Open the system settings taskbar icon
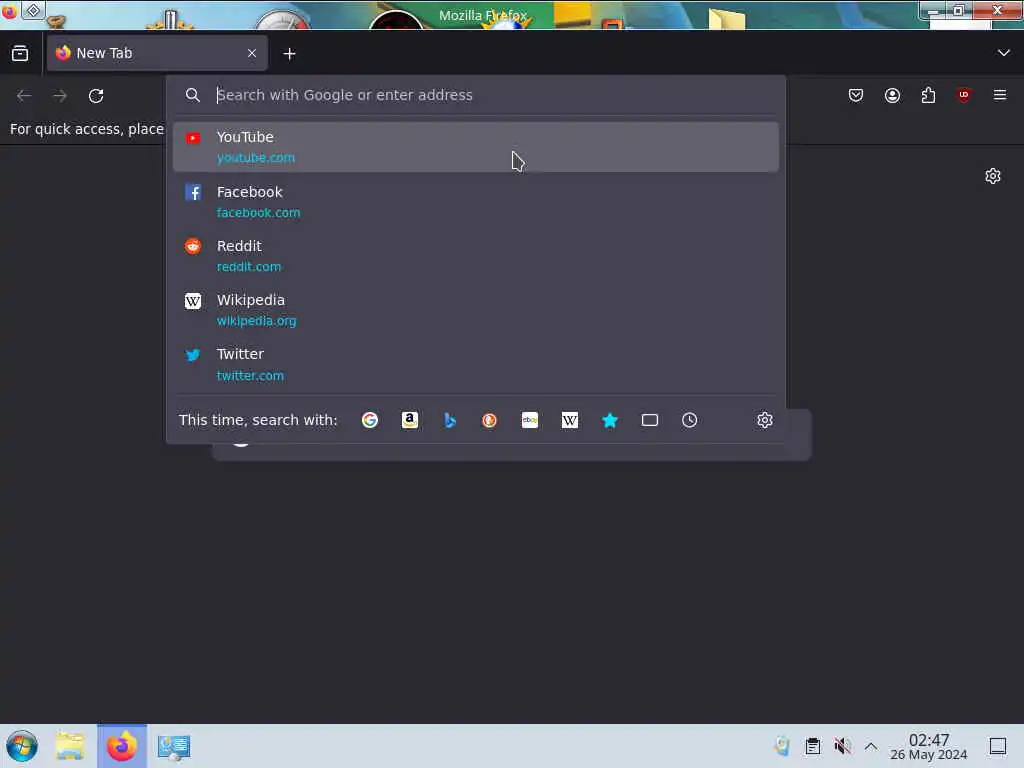The height and width of the screenshot is (768, 1024). click(174, 746)
